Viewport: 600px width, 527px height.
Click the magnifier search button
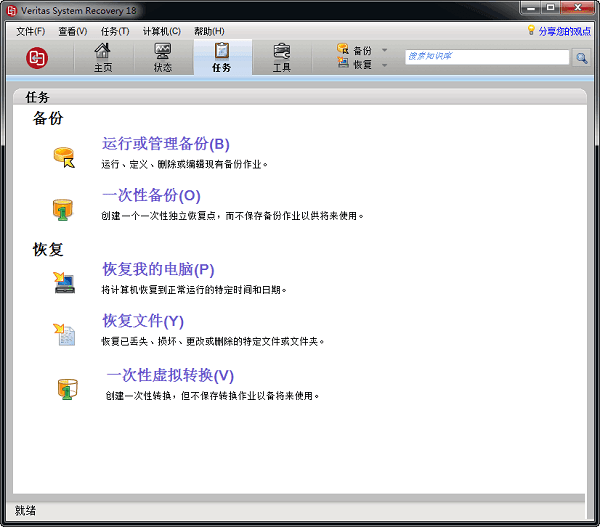pyautogui.click(x=582, y=58)
